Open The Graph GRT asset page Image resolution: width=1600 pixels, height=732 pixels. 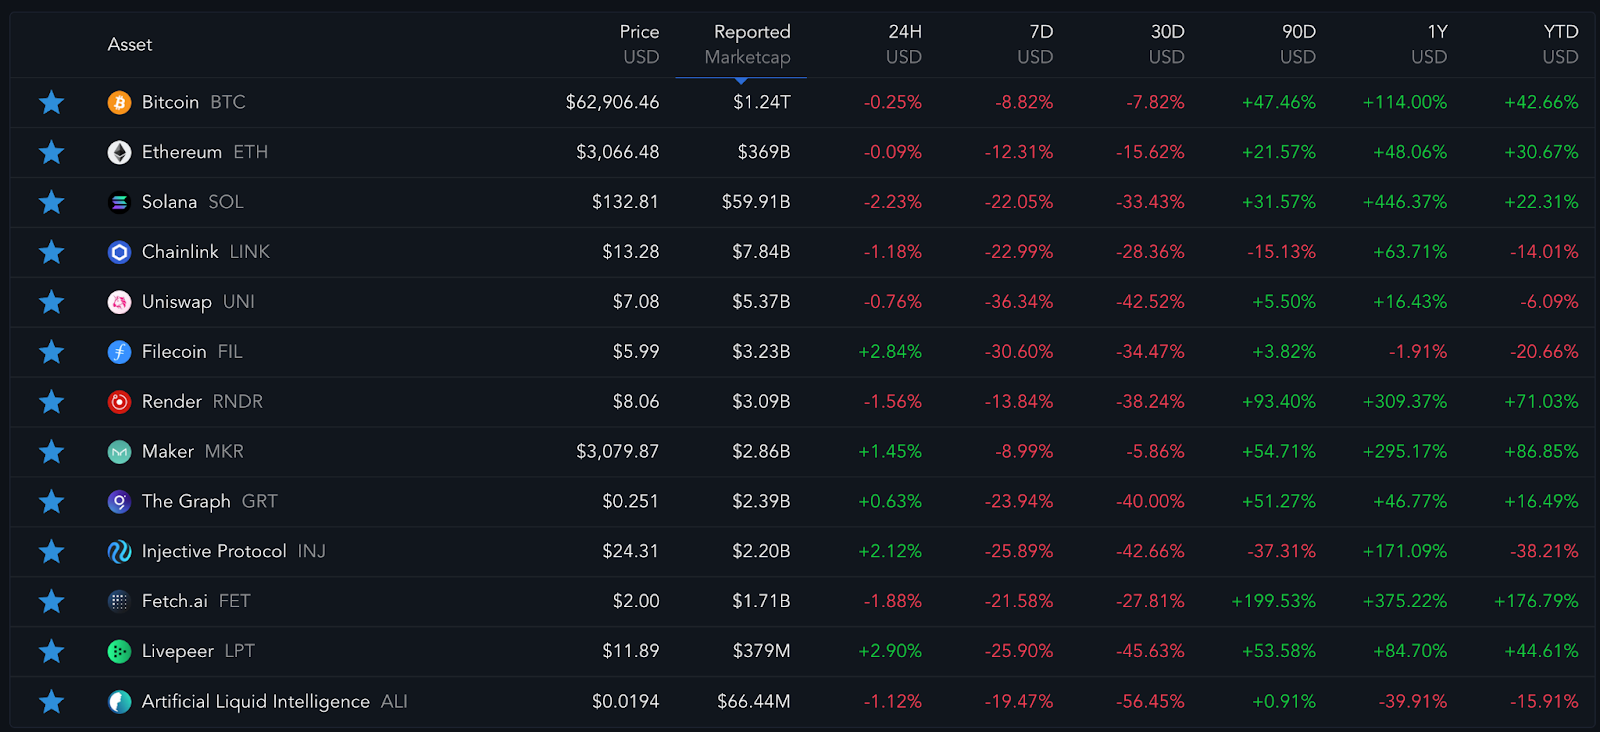[x=210, y=501]
